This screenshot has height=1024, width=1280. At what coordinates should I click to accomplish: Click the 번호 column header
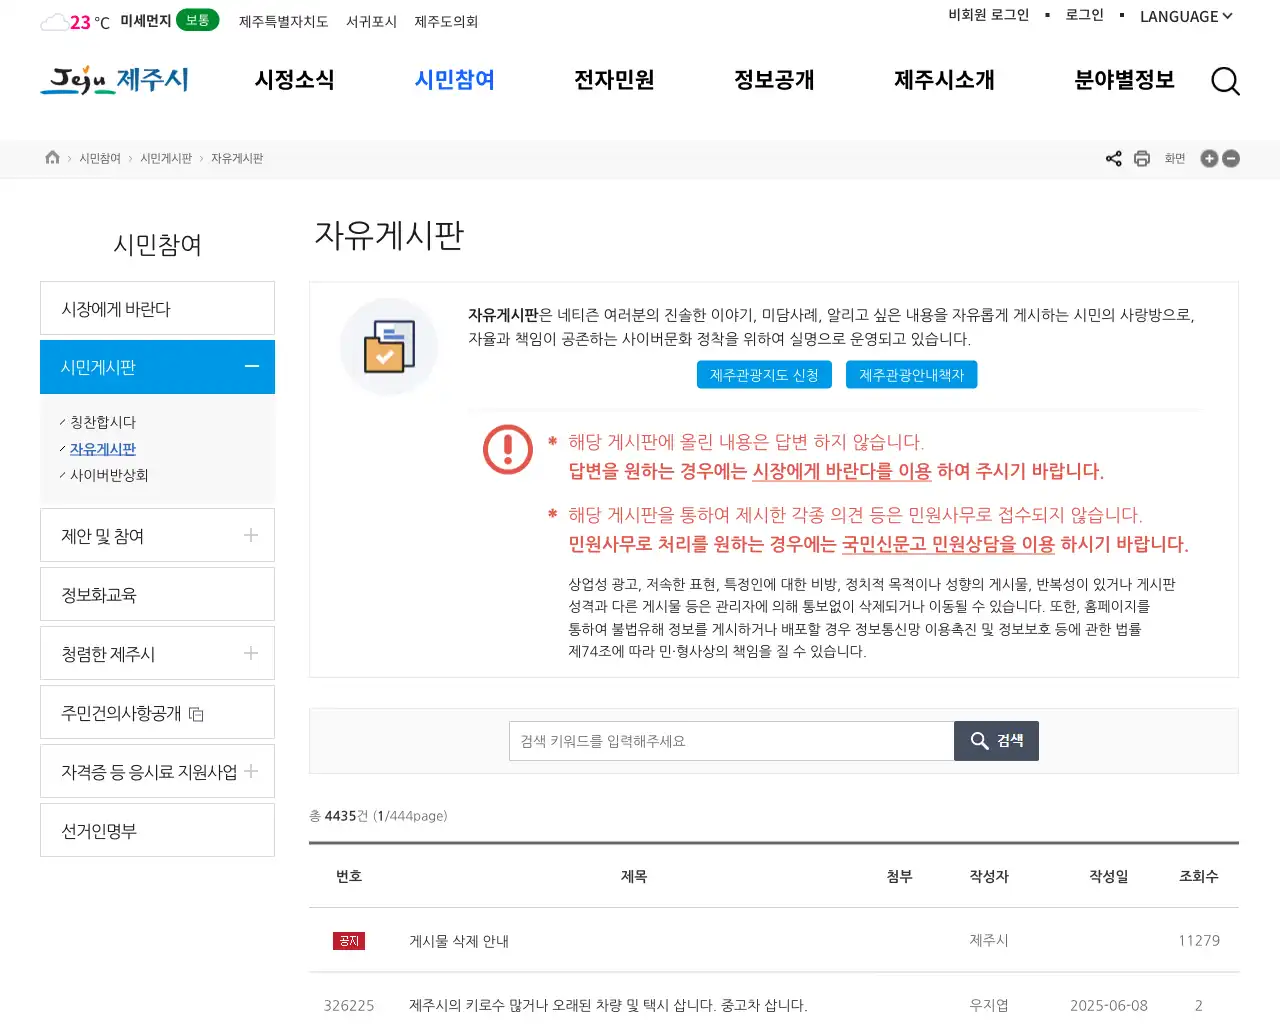(x=349, y=876)
